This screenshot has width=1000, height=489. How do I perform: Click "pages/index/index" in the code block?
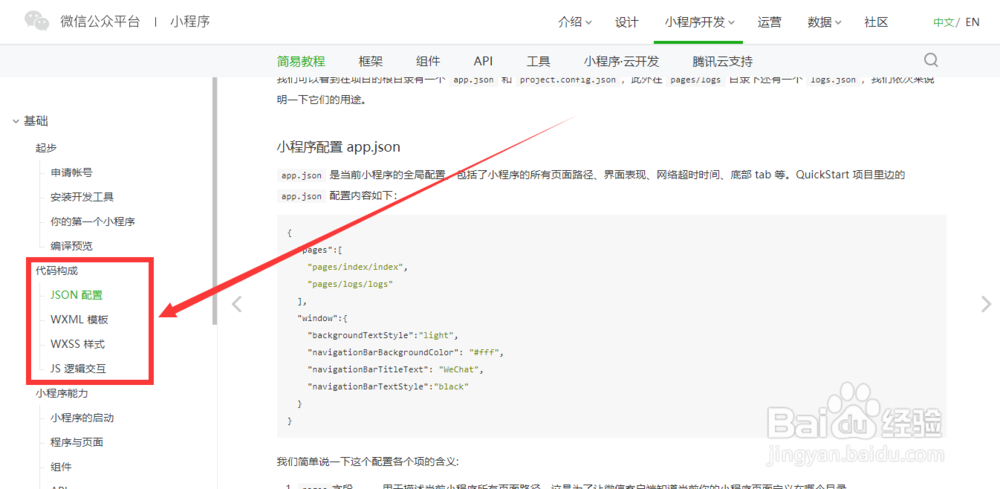tap(357, 267)
